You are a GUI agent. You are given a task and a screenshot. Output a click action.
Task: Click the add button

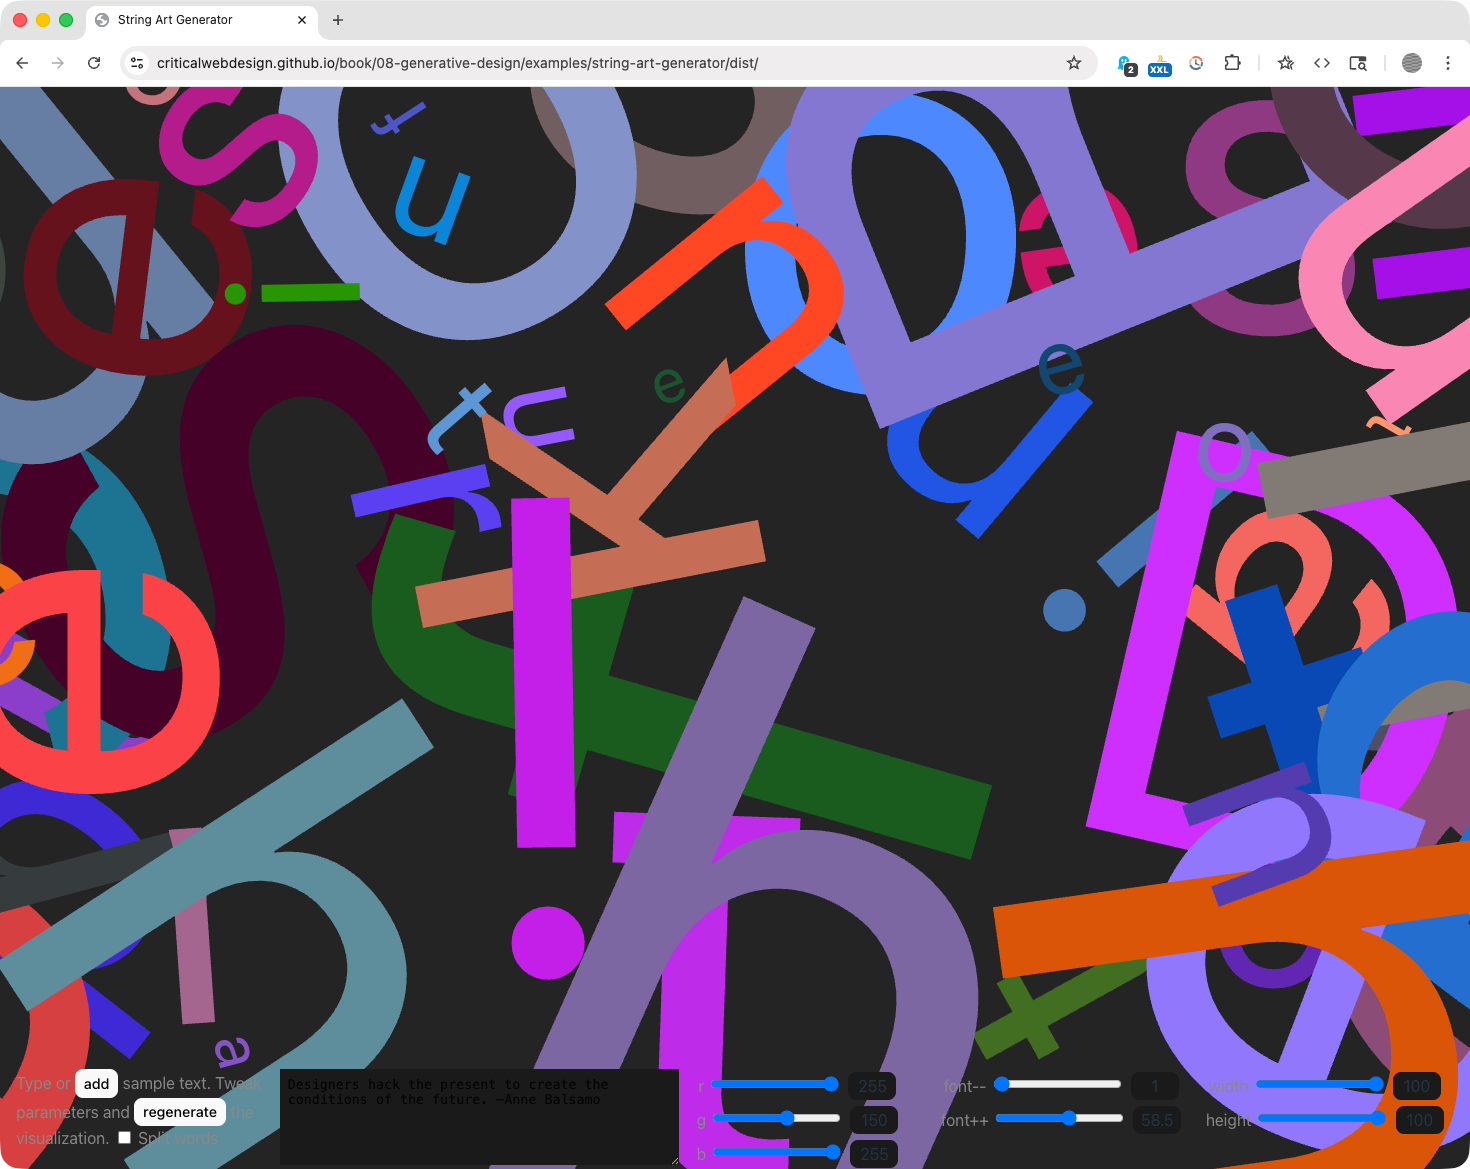click(x=97, y=1084)
